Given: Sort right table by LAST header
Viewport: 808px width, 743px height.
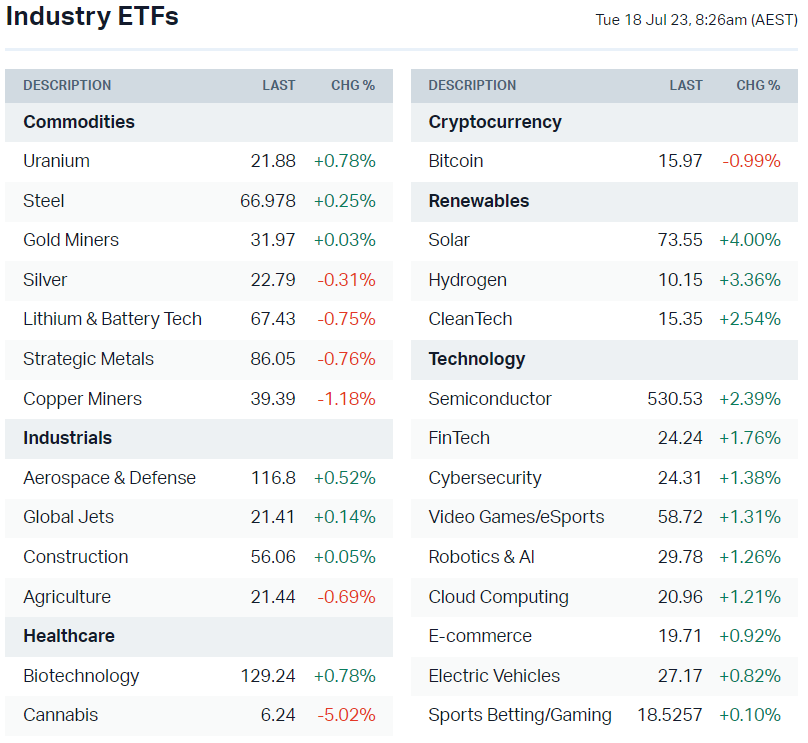Looking at the screenshot, I should tap(686, 86).
